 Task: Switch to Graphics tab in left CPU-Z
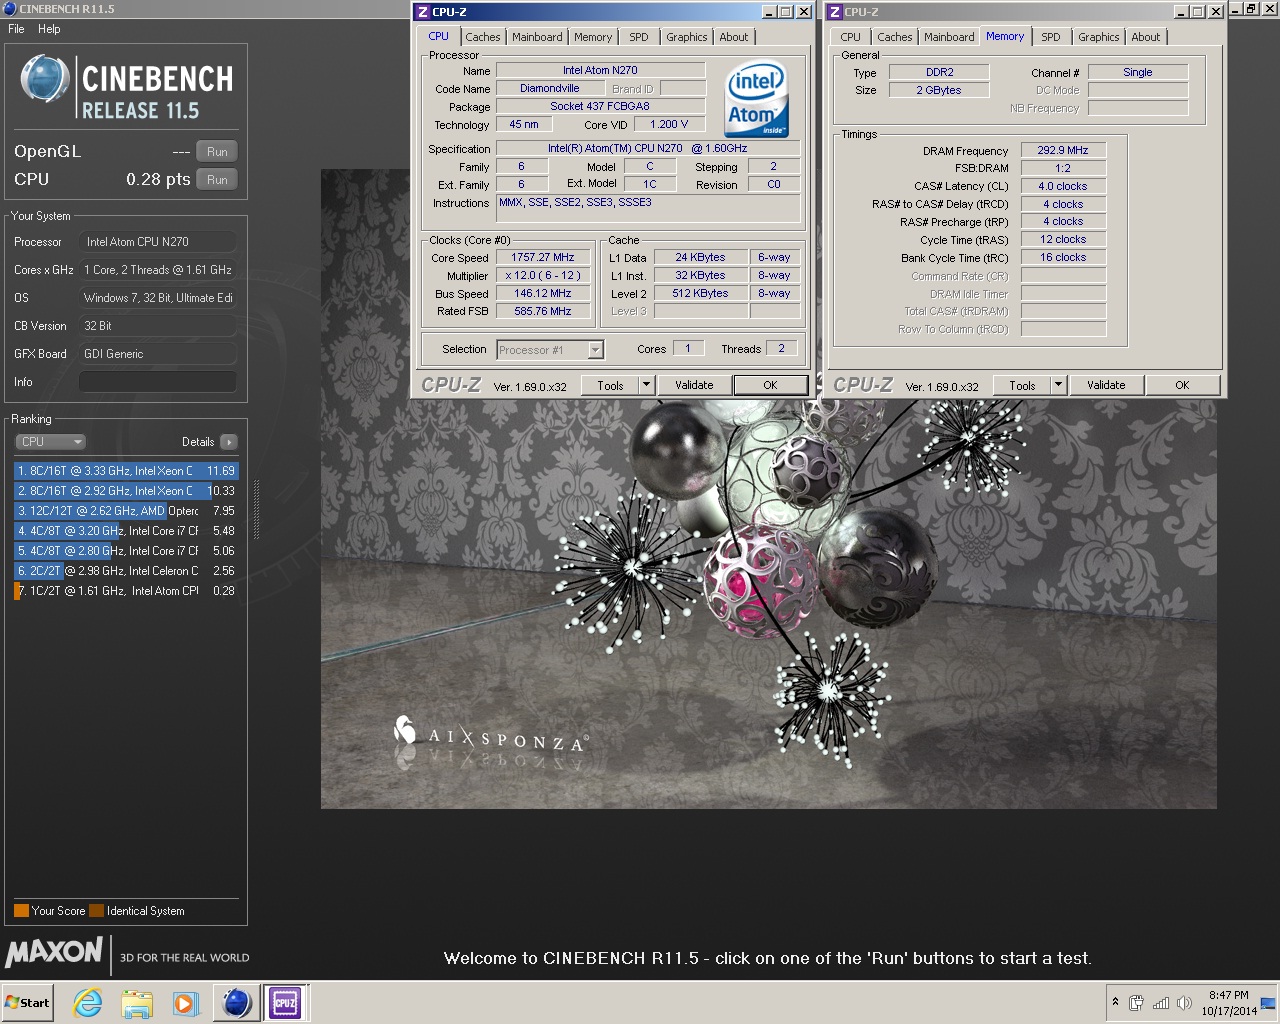coord(687,37)
